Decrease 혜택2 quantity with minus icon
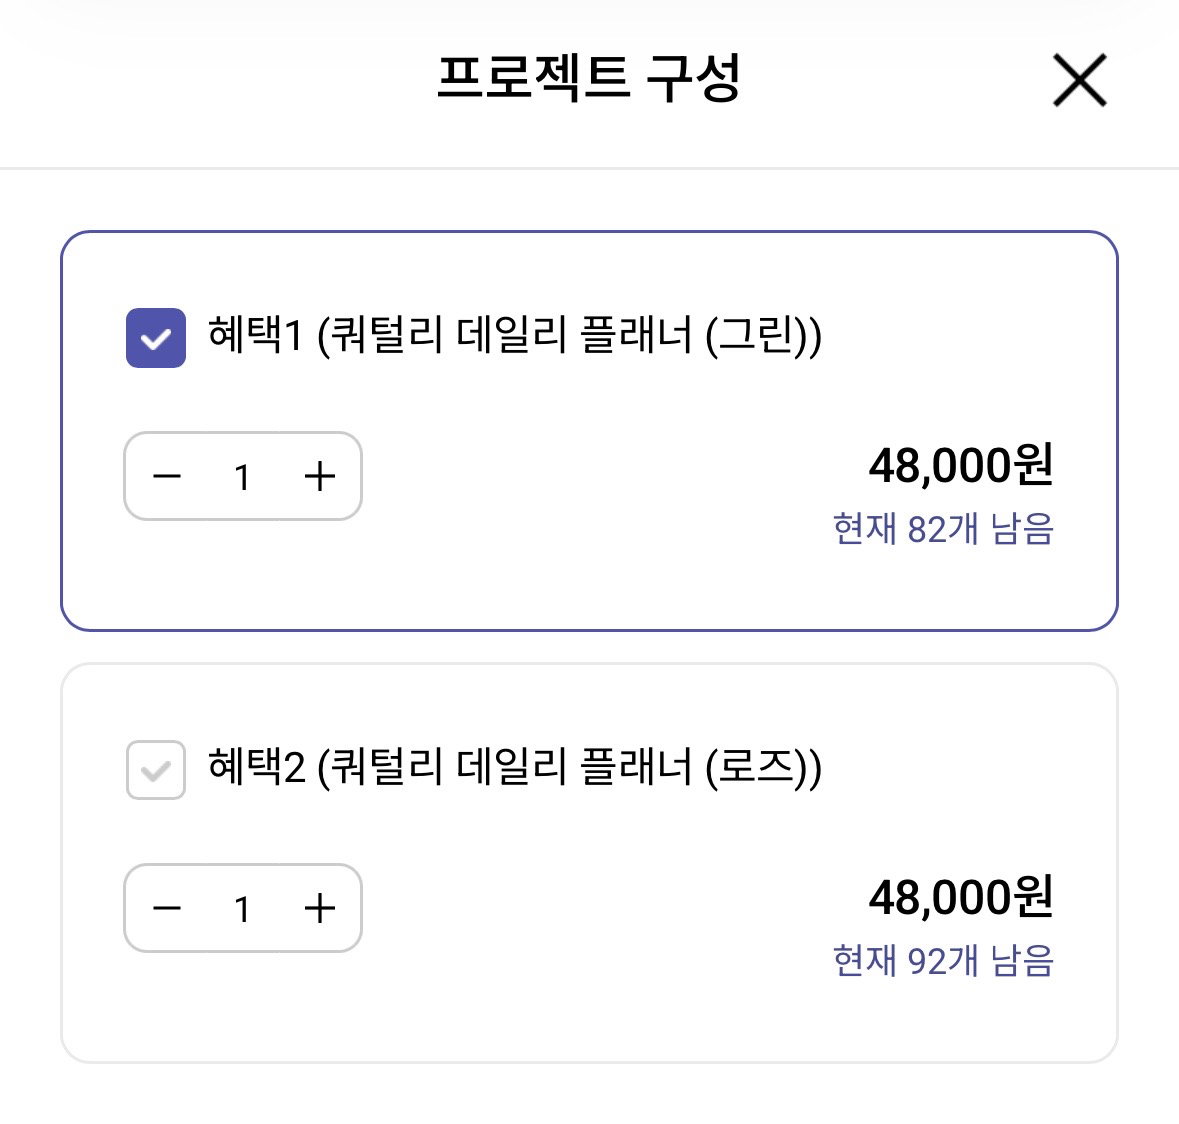 [167, 908]
